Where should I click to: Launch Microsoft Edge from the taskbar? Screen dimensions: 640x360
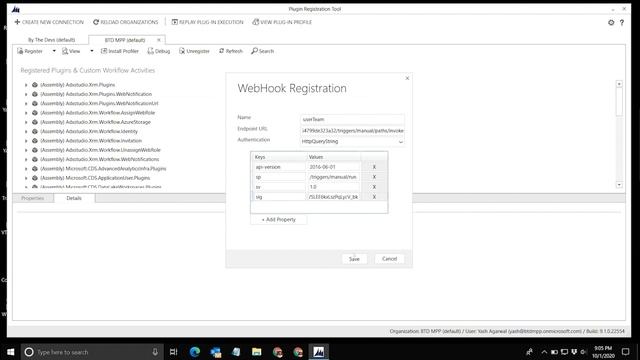[195, 352]
